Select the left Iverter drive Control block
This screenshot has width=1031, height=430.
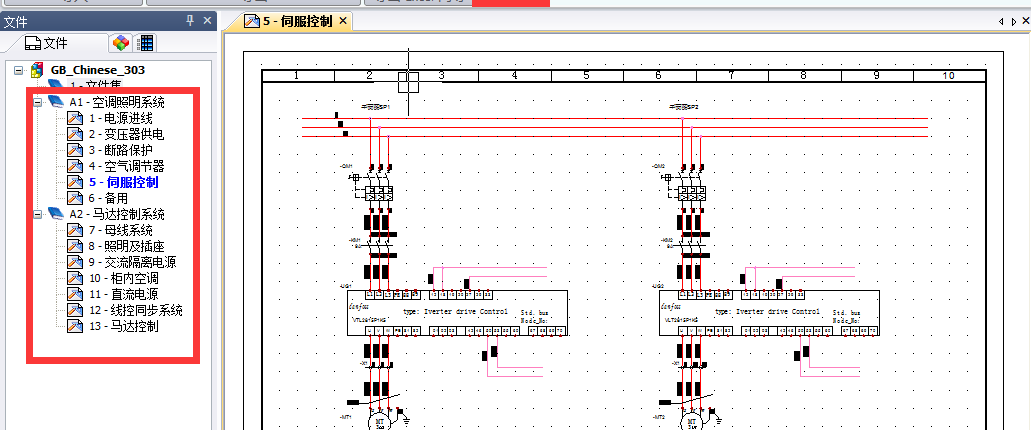point(457,313)
